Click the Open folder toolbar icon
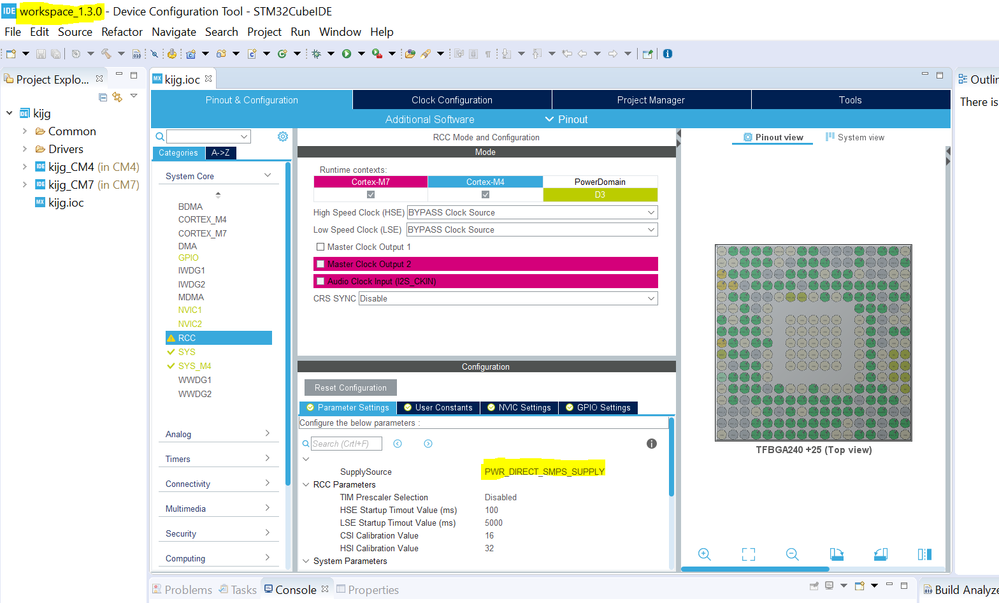The height and width of the screenshot is (603, 999). click(410, 54)
